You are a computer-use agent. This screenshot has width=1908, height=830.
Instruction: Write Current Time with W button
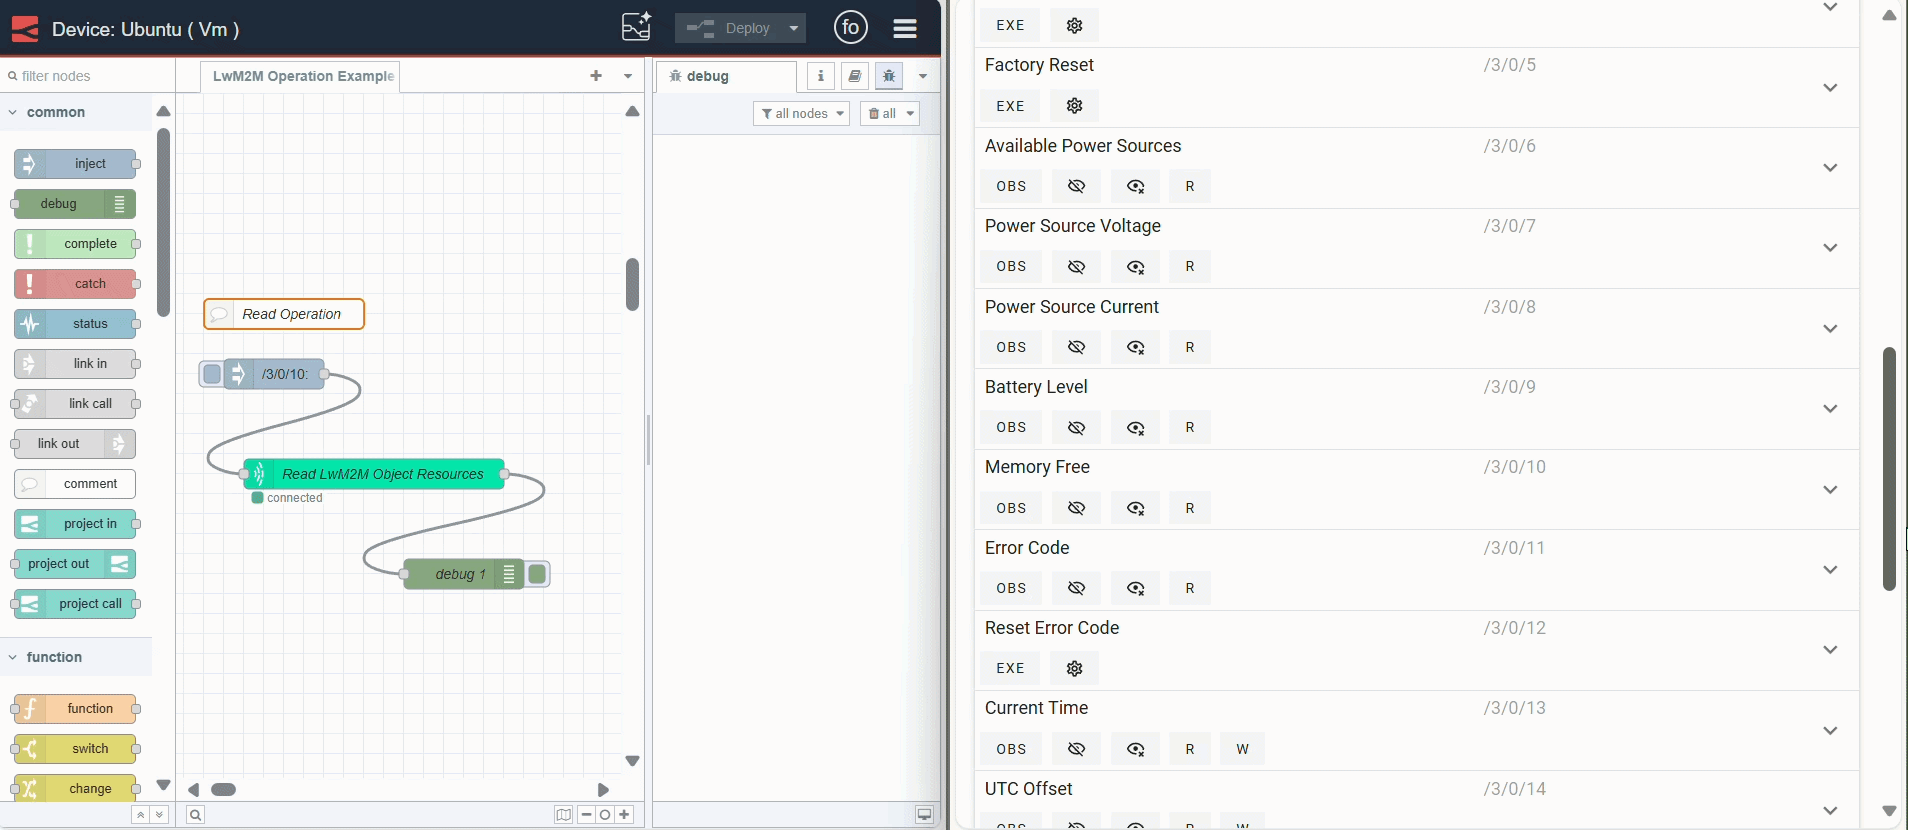pyautogui.click(x=1243, y=749)
